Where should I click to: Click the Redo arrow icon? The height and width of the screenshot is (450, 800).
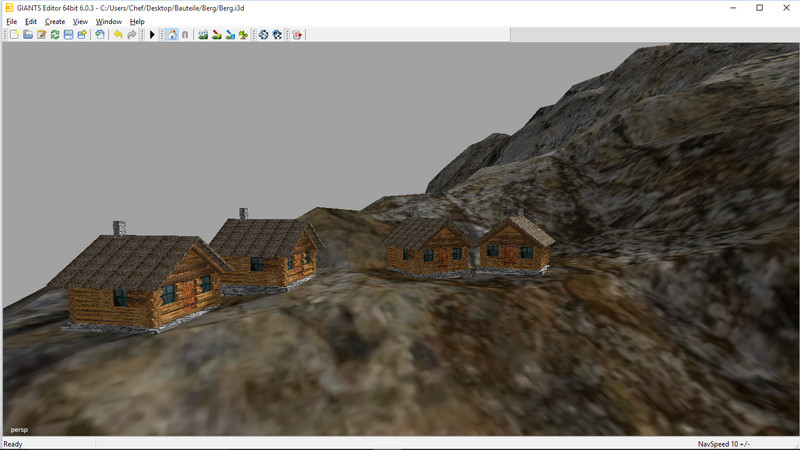point(131,35)
